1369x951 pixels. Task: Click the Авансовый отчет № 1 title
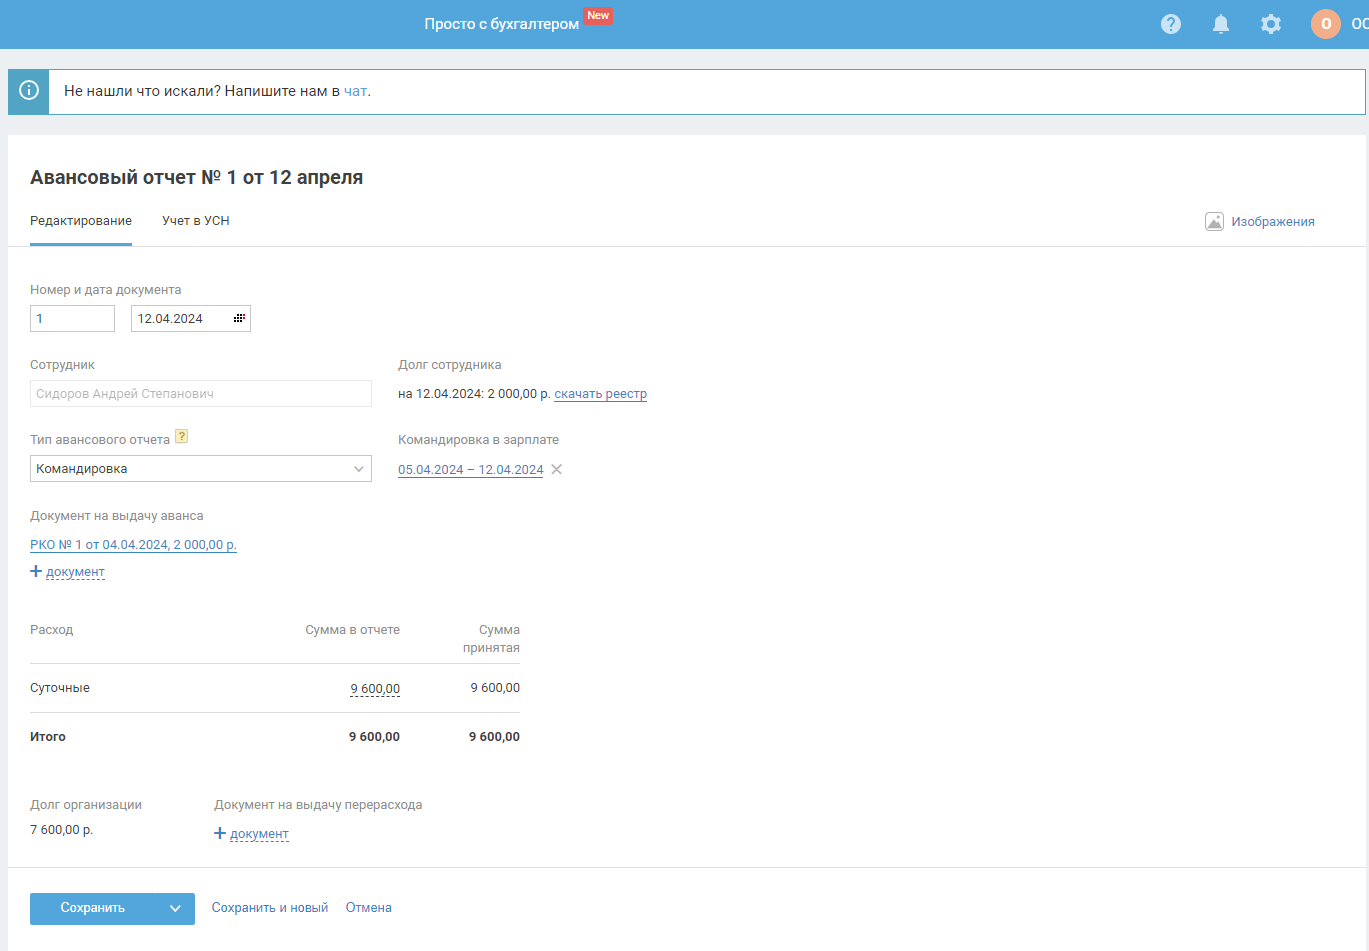click(196, 177)
